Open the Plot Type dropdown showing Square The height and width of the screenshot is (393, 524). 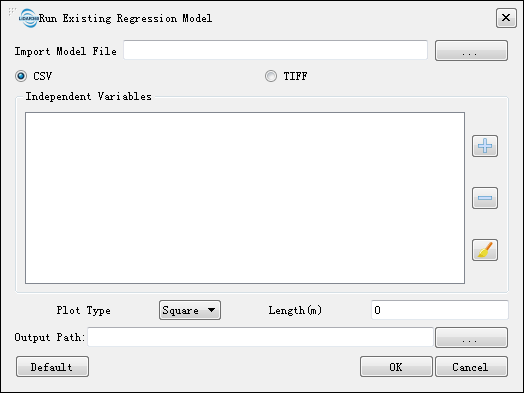tap(190, 310)
